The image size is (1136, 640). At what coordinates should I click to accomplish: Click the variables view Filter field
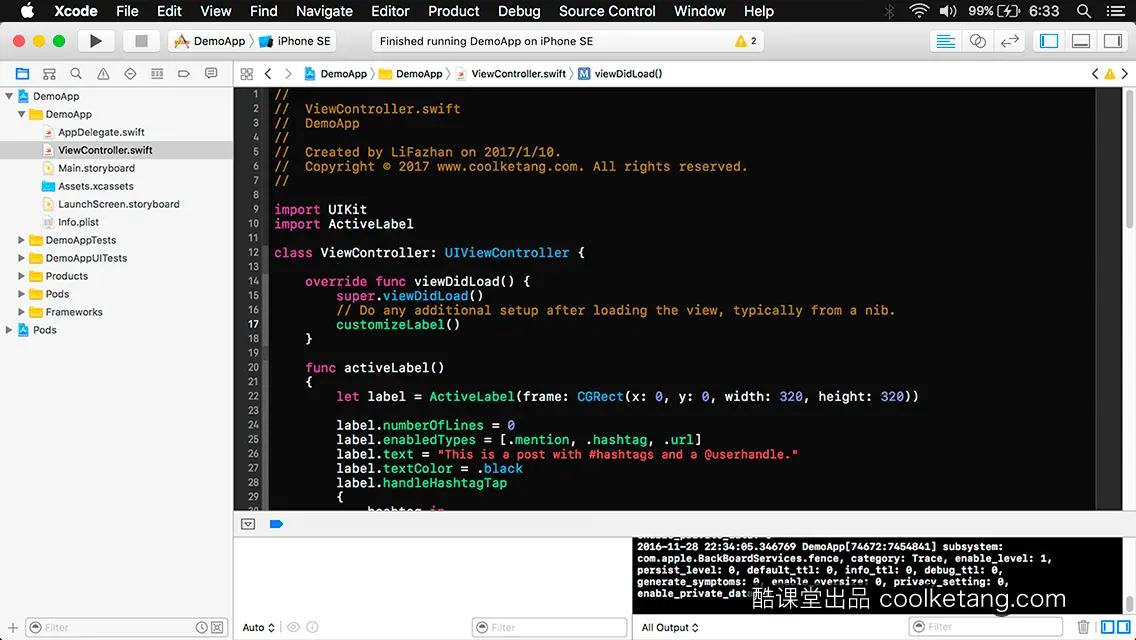[x=549, y=627]
